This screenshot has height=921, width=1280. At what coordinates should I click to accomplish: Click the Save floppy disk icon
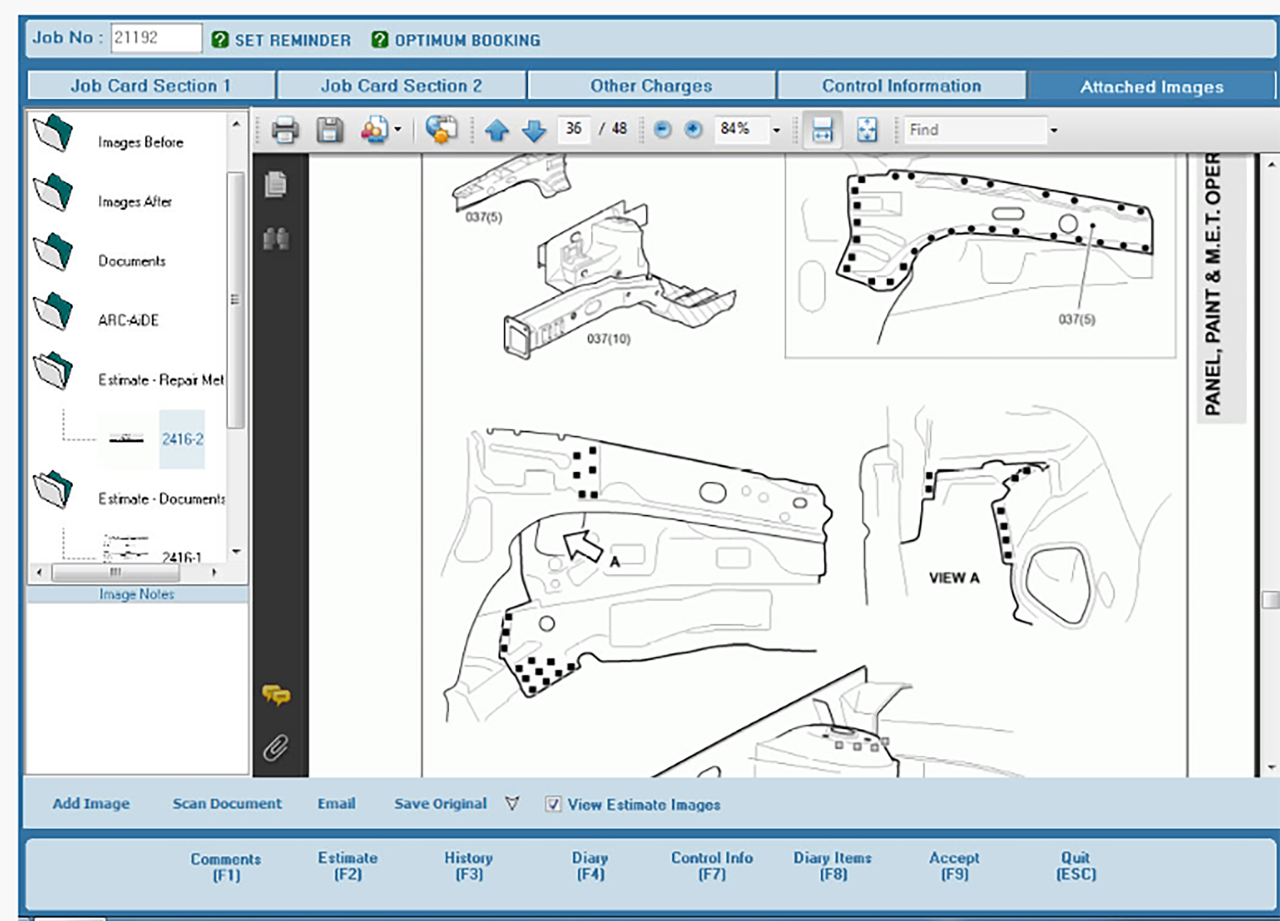[x=330, y=130]
